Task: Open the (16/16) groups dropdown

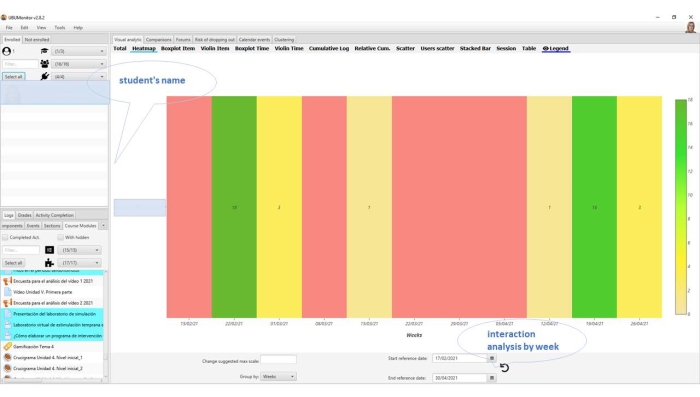Action: pos(79,64)
